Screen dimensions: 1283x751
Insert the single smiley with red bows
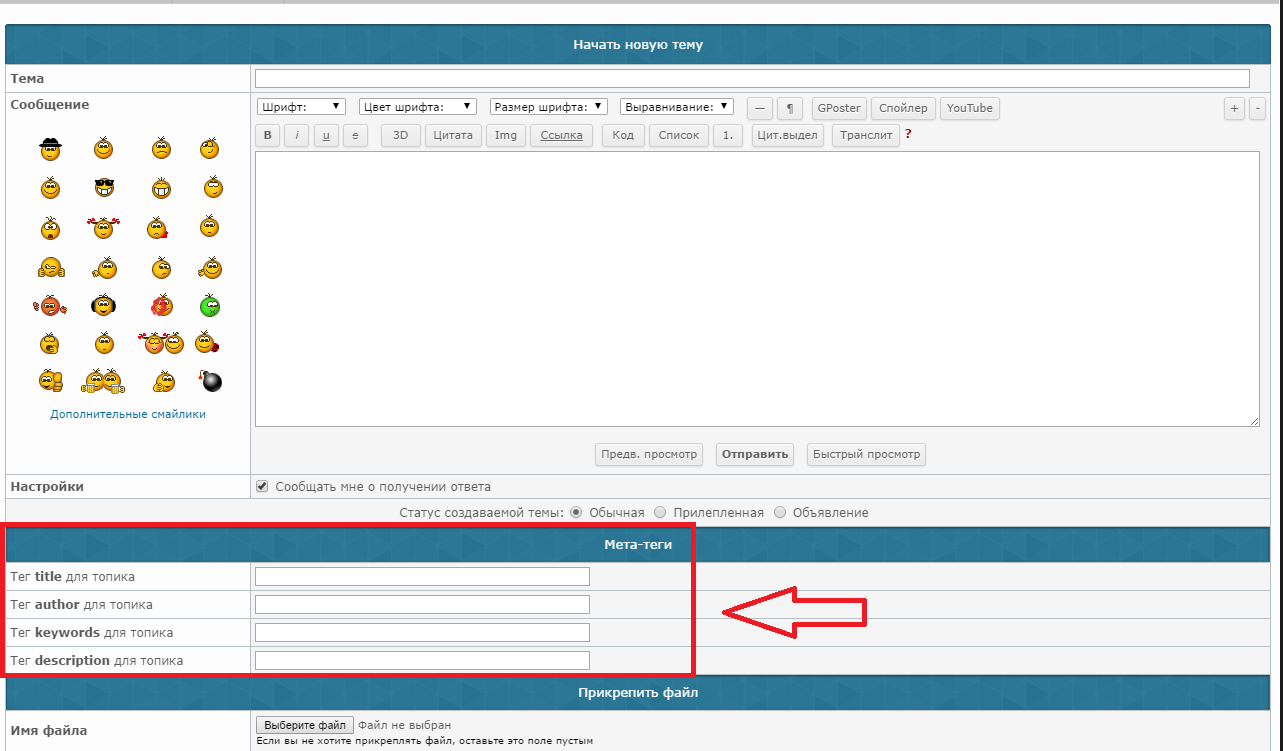click(104, 228)
